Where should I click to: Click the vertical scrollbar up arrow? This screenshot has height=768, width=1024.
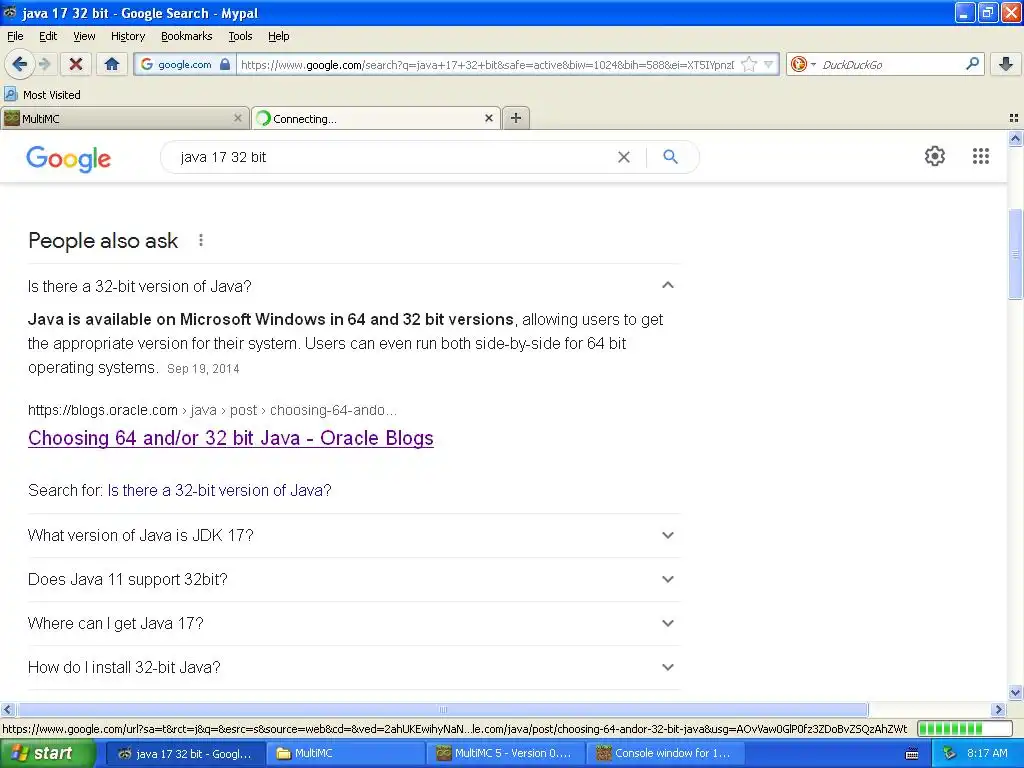(1015, 138)
